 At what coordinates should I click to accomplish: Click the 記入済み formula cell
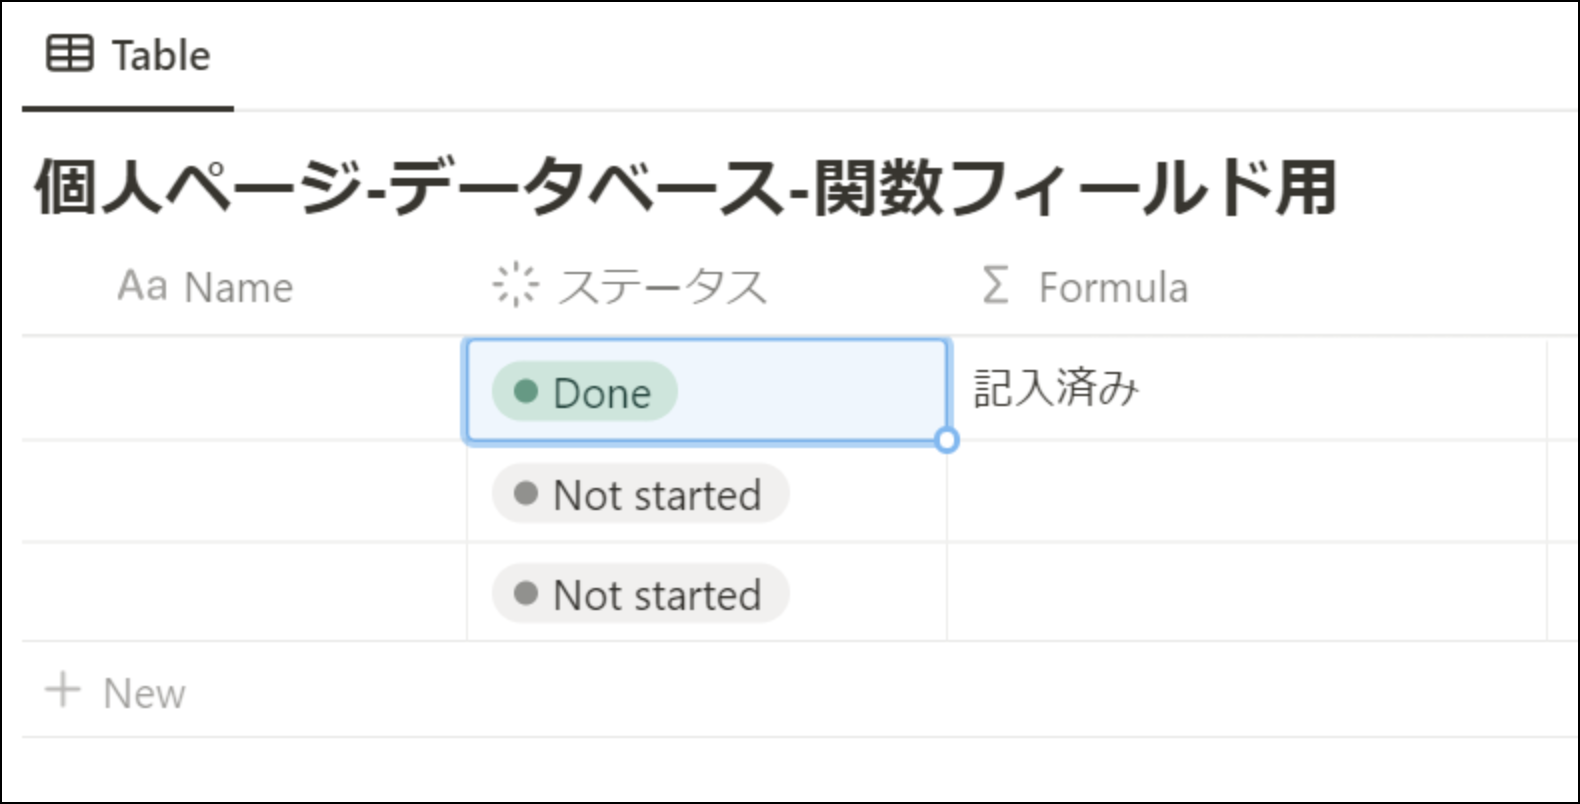coord(1247,389)
